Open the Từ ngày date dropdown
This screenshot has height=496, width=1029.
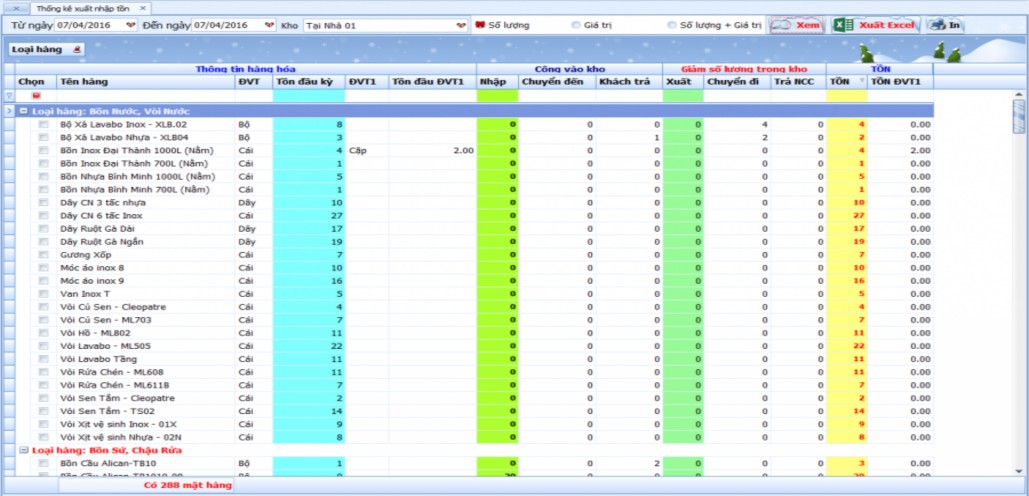[x=130, y=25]
